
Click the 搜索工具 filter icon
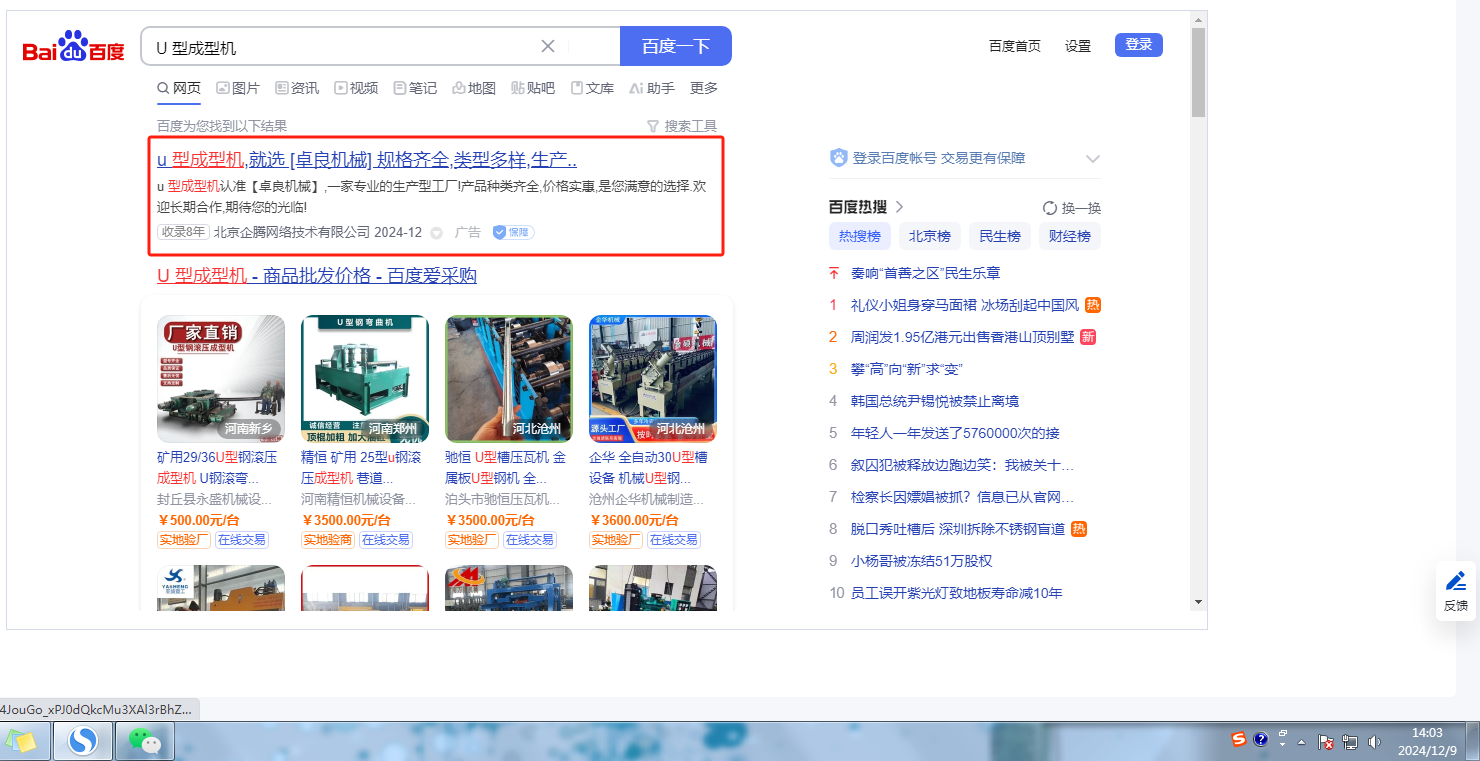[653, 126]
